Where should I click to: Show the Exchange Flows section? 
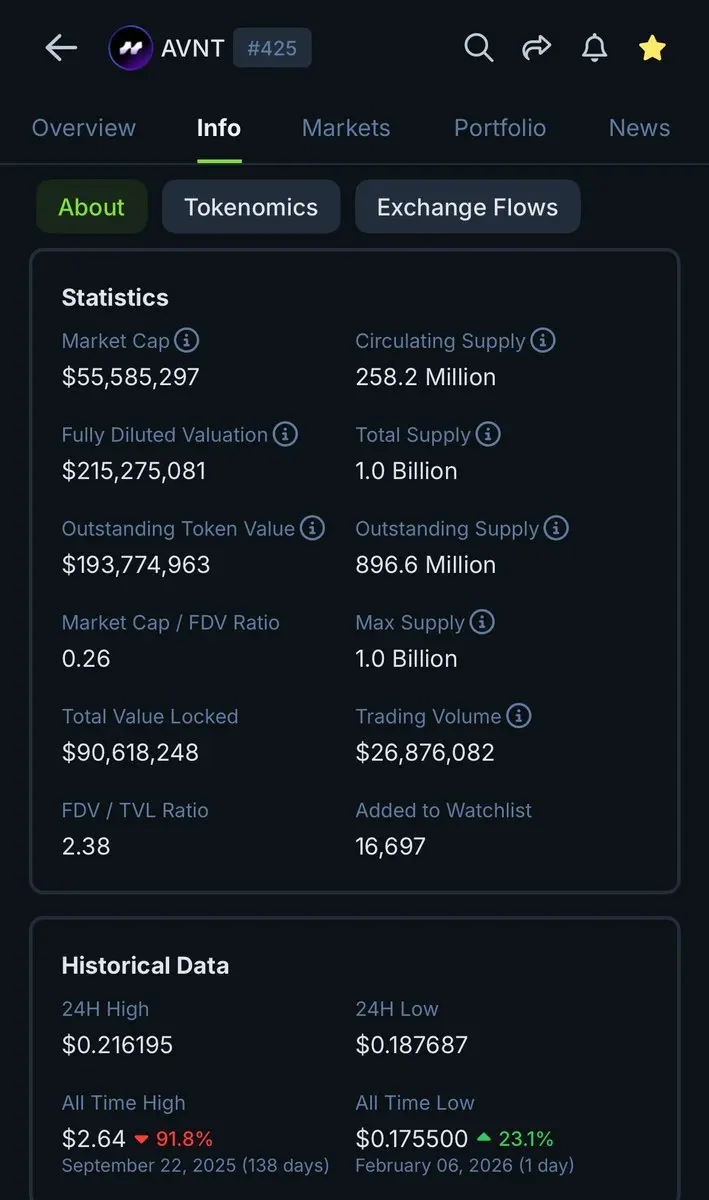(x=467, y=207)
